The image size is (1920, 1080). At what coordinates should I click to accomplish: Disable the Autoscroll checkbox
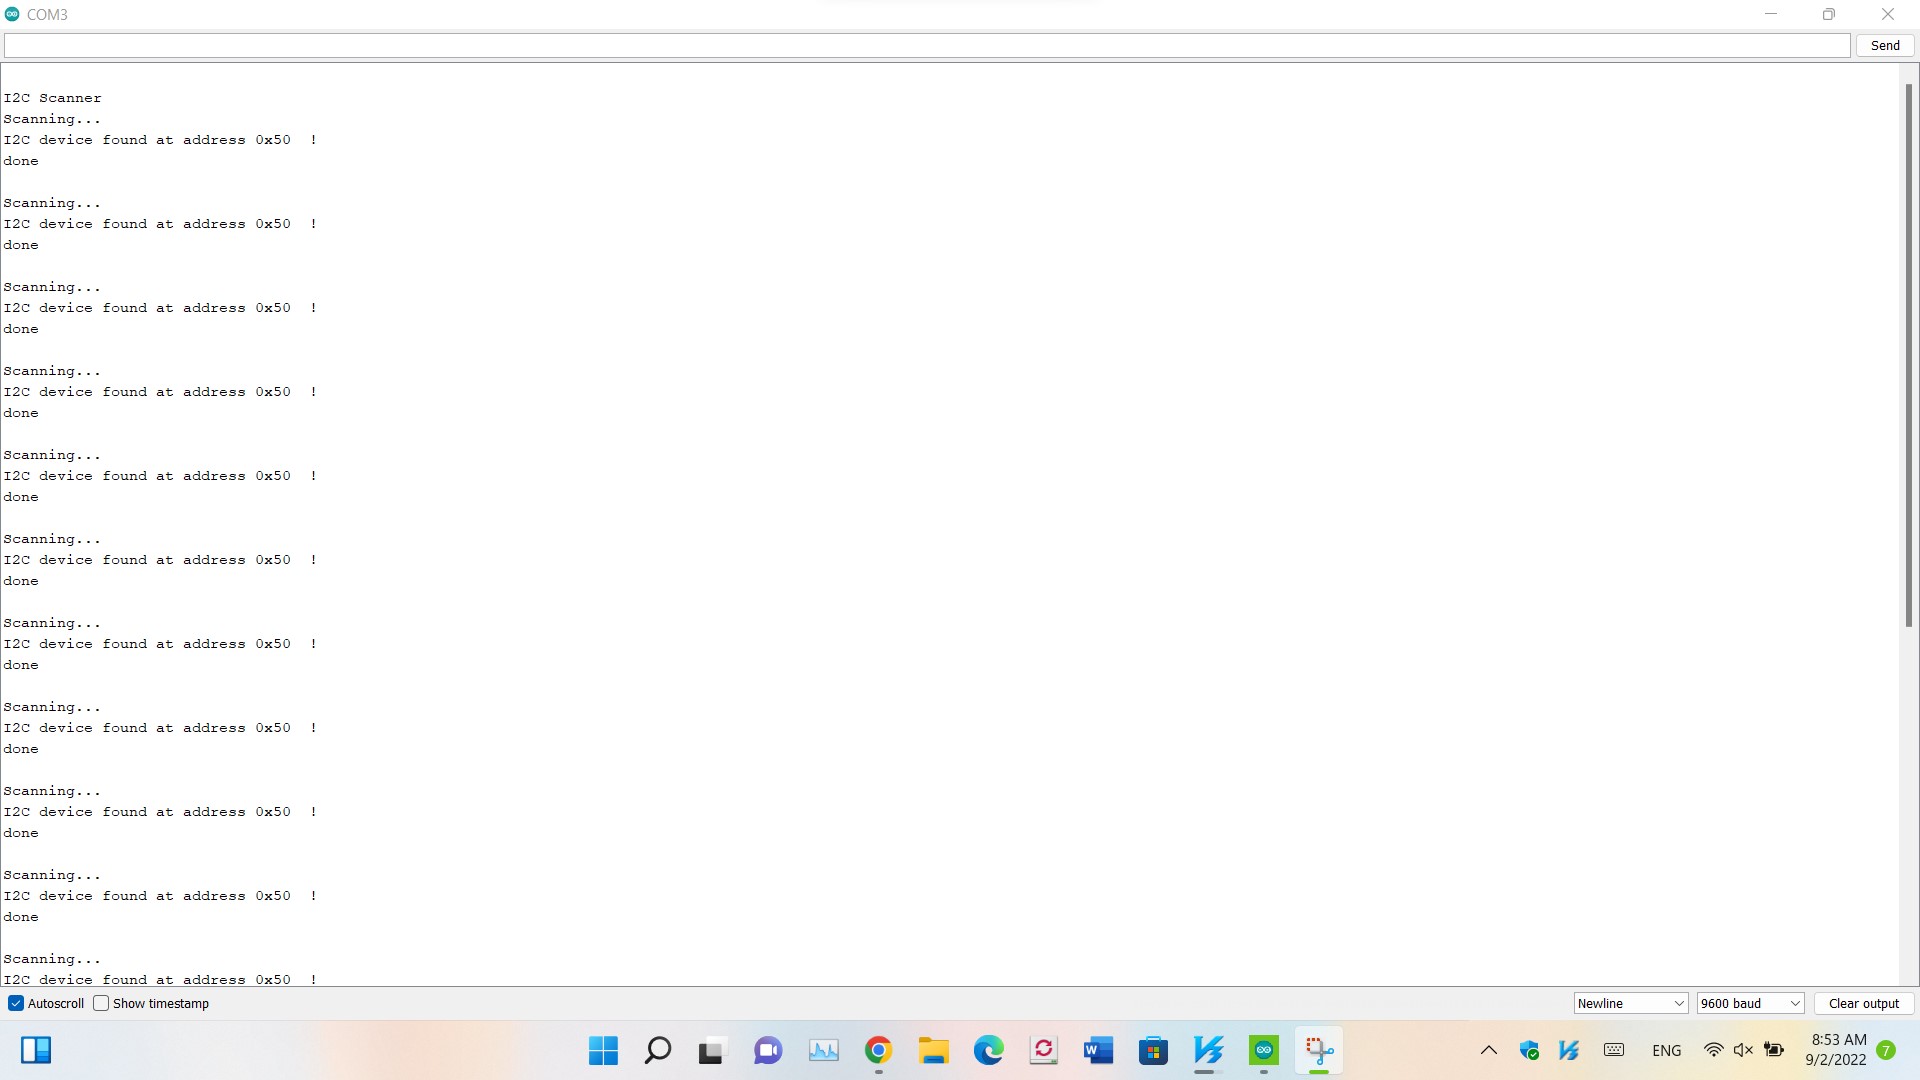pyautogui.click(x=16, y=1003)
